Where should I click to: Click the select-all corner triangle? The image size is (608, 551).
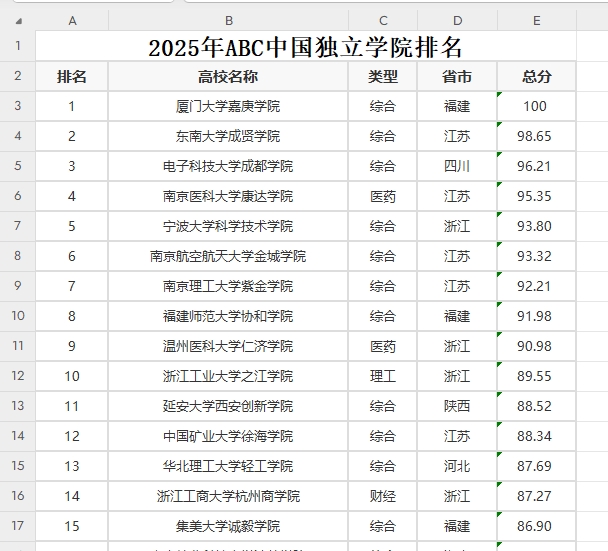pyautogui.click(x=19, y=21)
